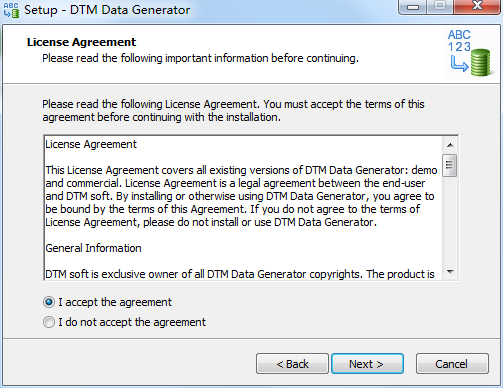Click the bold "License Agreement" page heading
This screenshot has width=503, height=388.
(x=81, y=42)
